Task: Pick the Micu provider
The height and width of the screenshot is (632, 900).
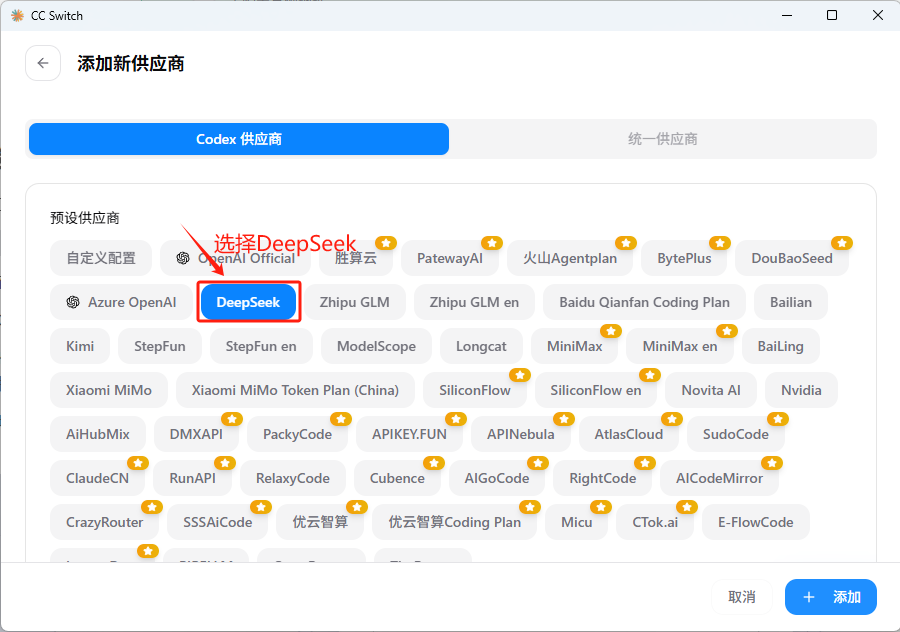Action: [x=576, y=522]
